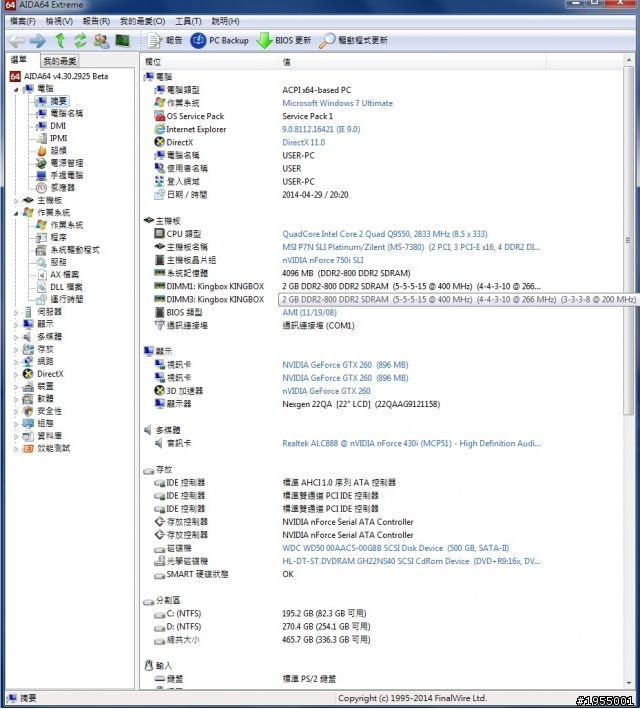Click the green monitor icon in the toolbar
Viewport: 640px width, 709px height.
click(122, 41)
